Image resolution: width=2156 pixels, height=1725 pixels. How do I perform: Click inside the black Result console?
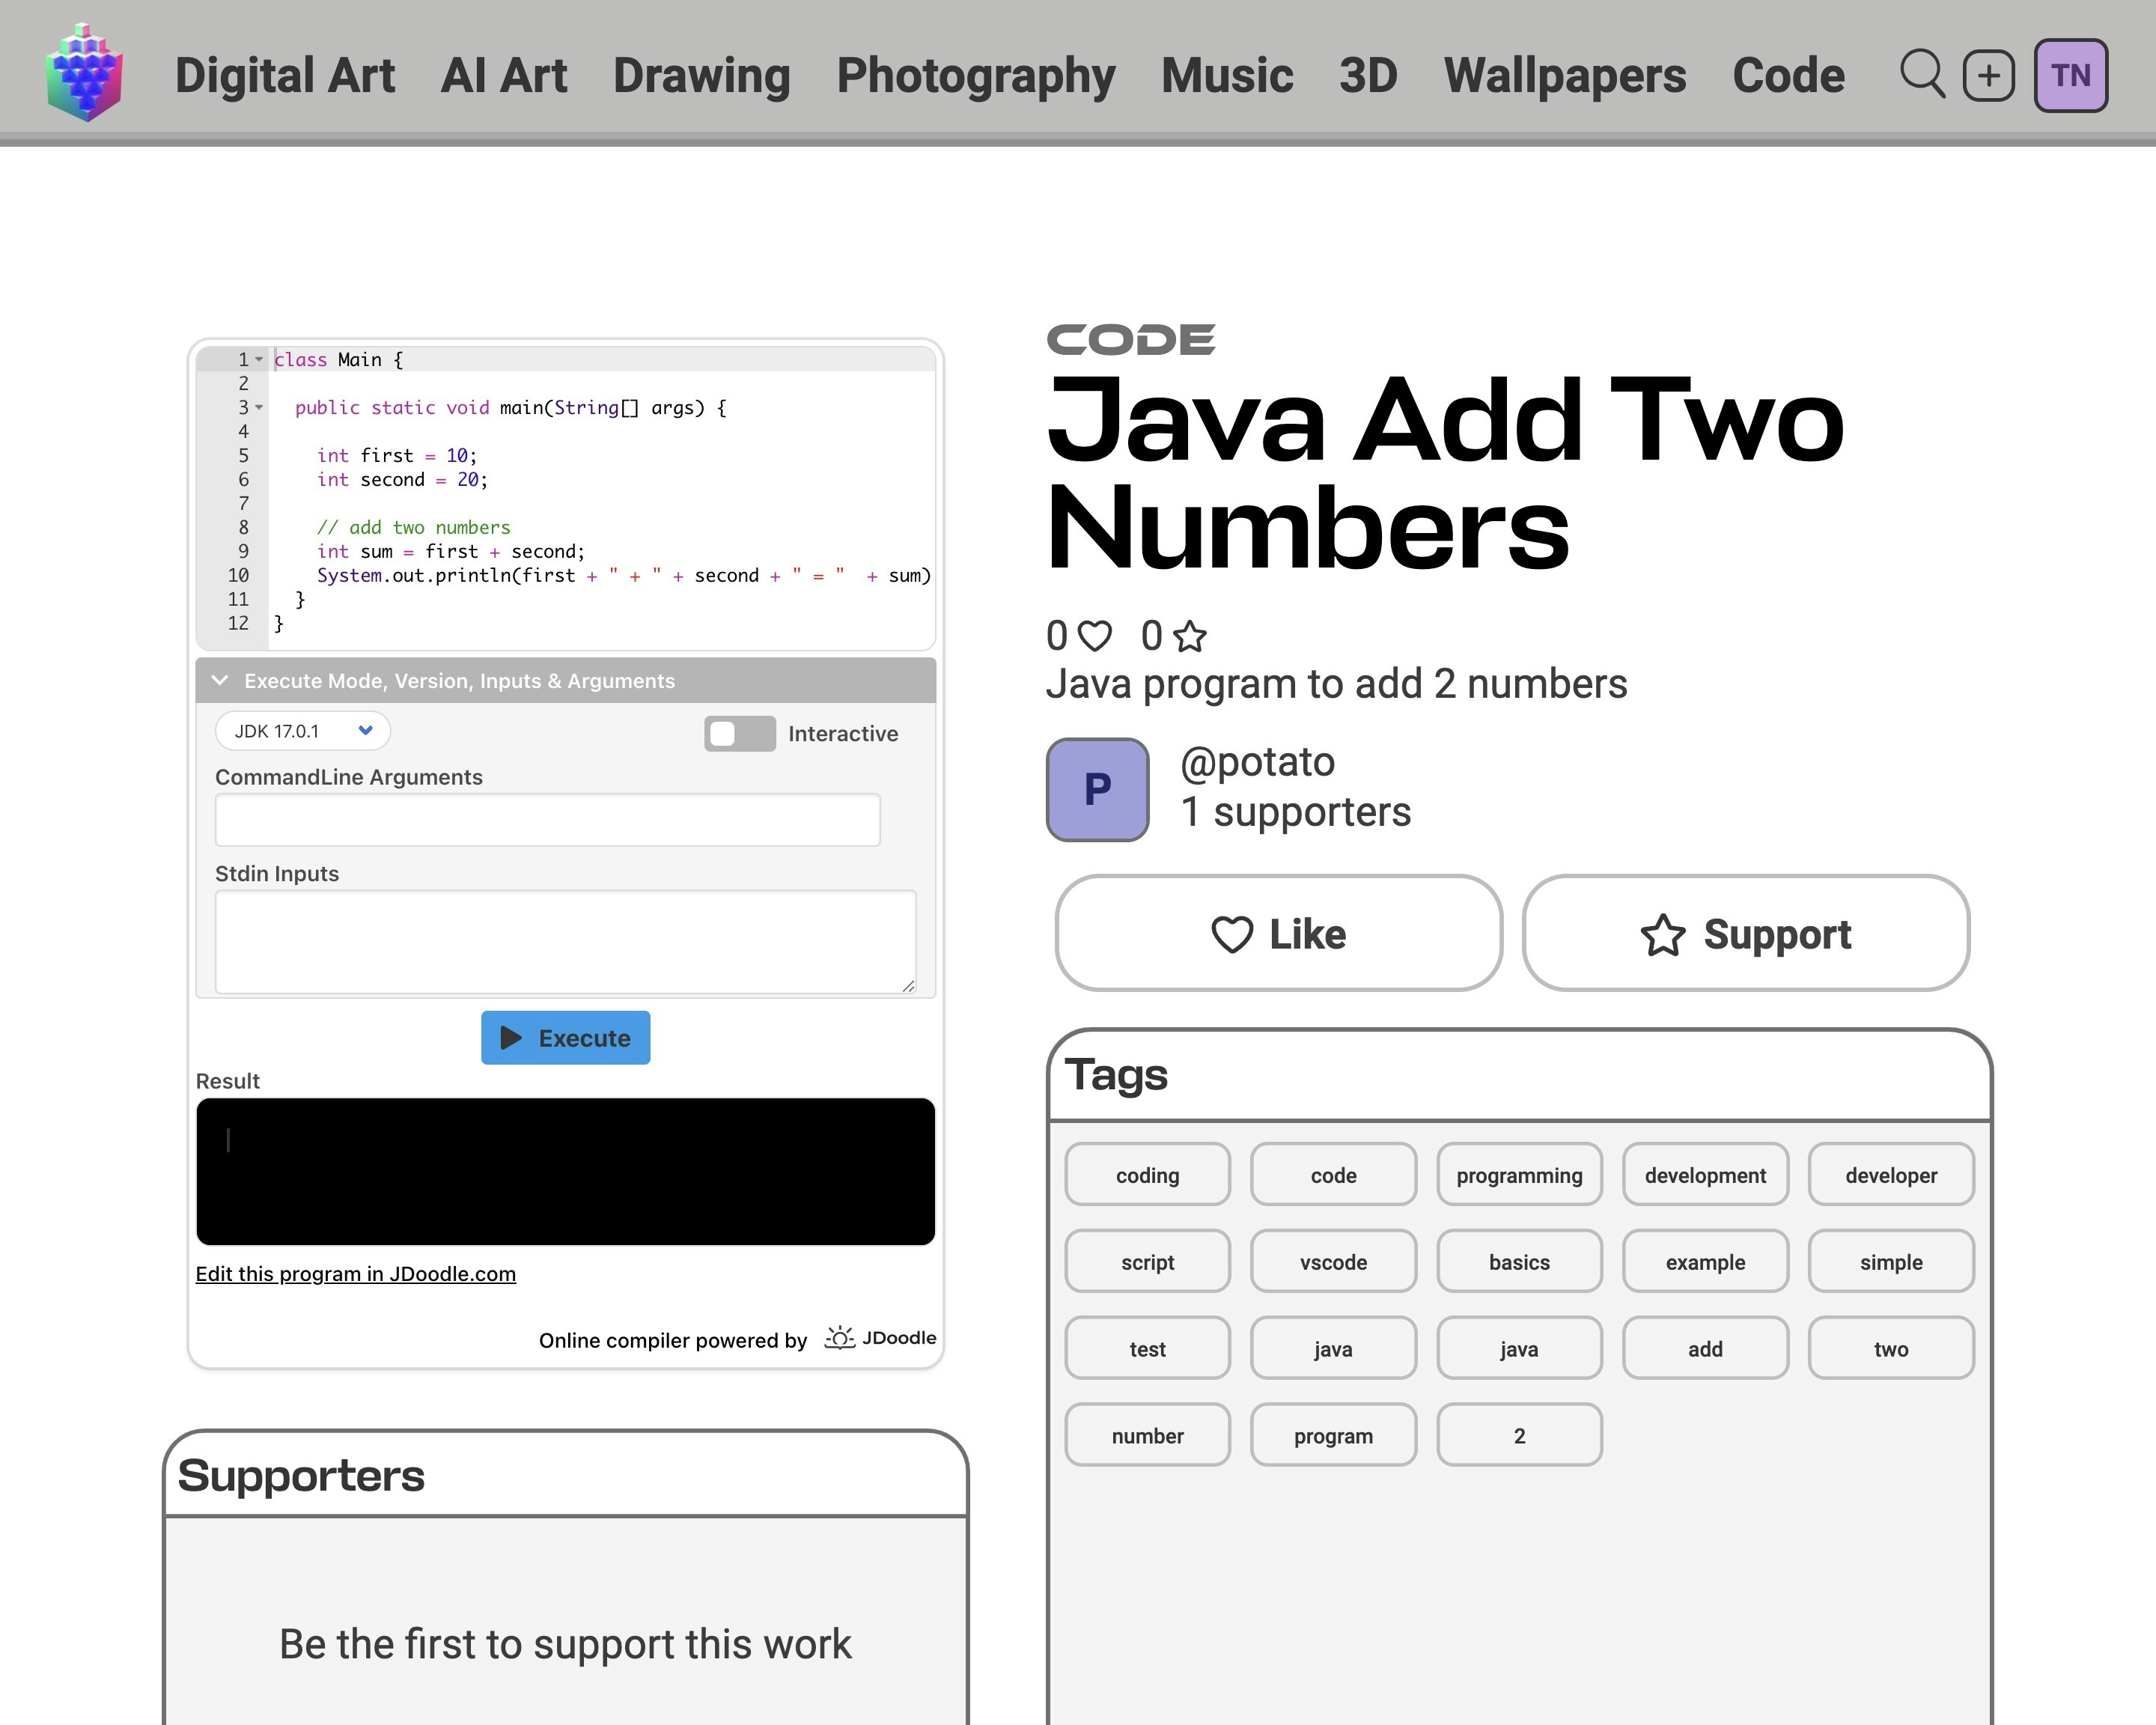[565, 1172]
